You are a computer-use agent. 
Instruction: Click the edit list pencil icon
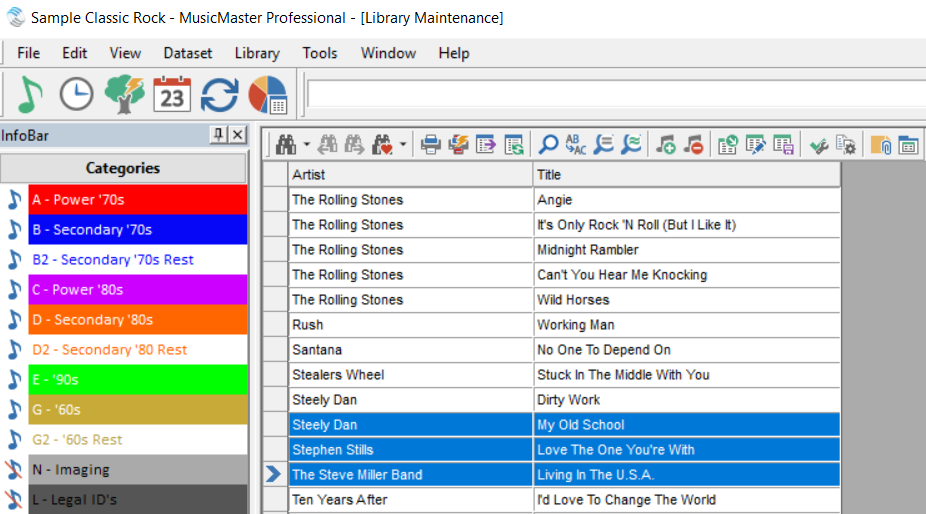coord(755,144)
